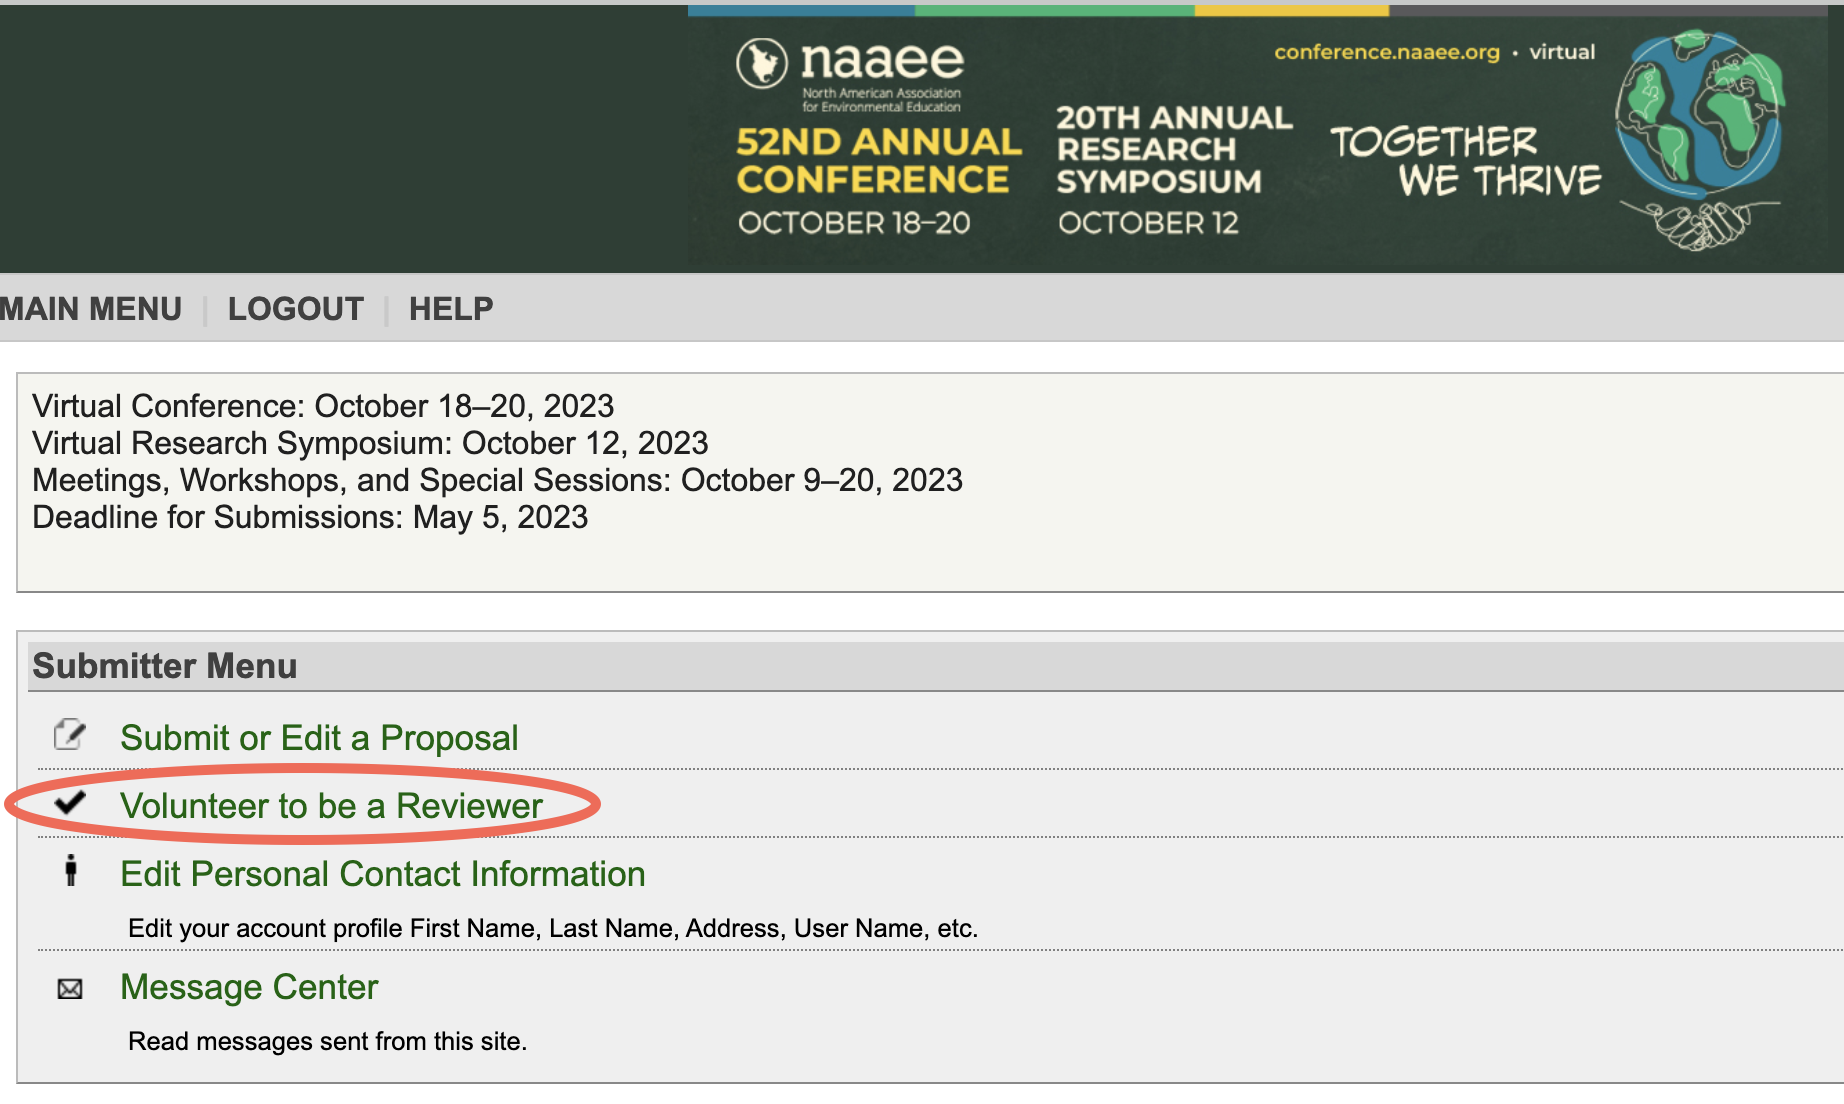The width and height of the screenshot is (1844, 1104).
Task: Open the Message Center
Action: click(x=248, y=988)
